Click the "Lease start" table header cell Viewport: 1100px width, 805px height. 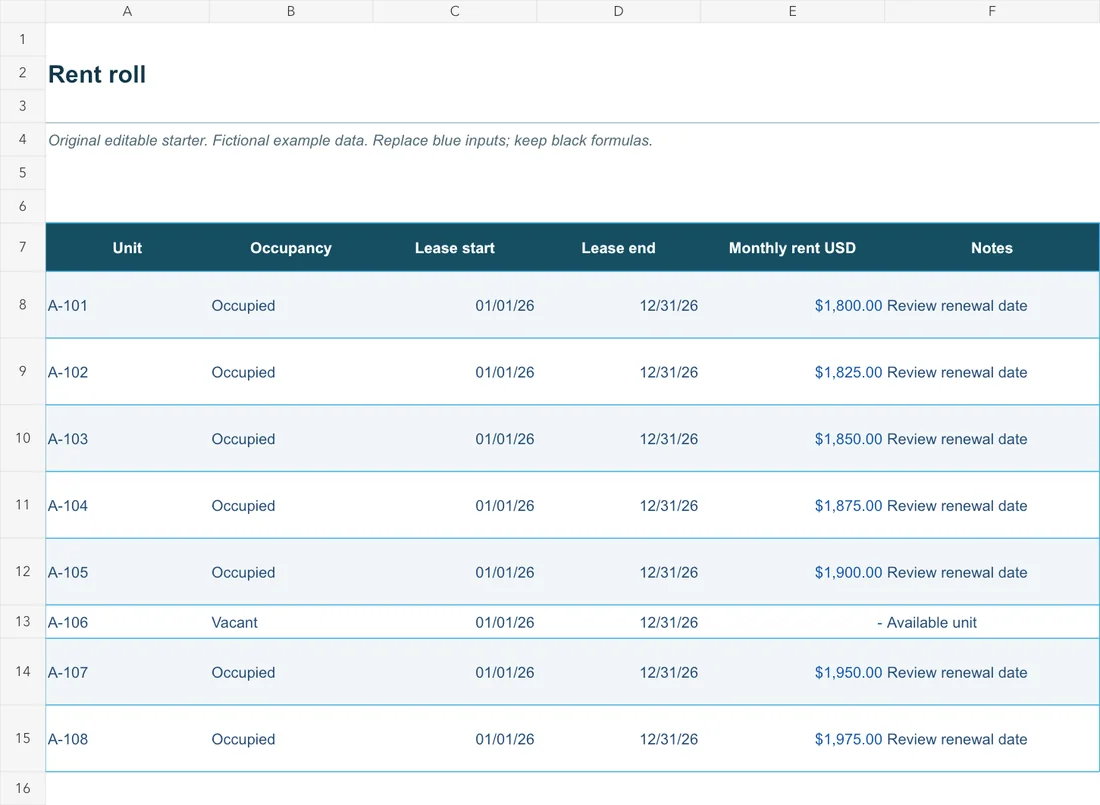[x=455, y=248]
